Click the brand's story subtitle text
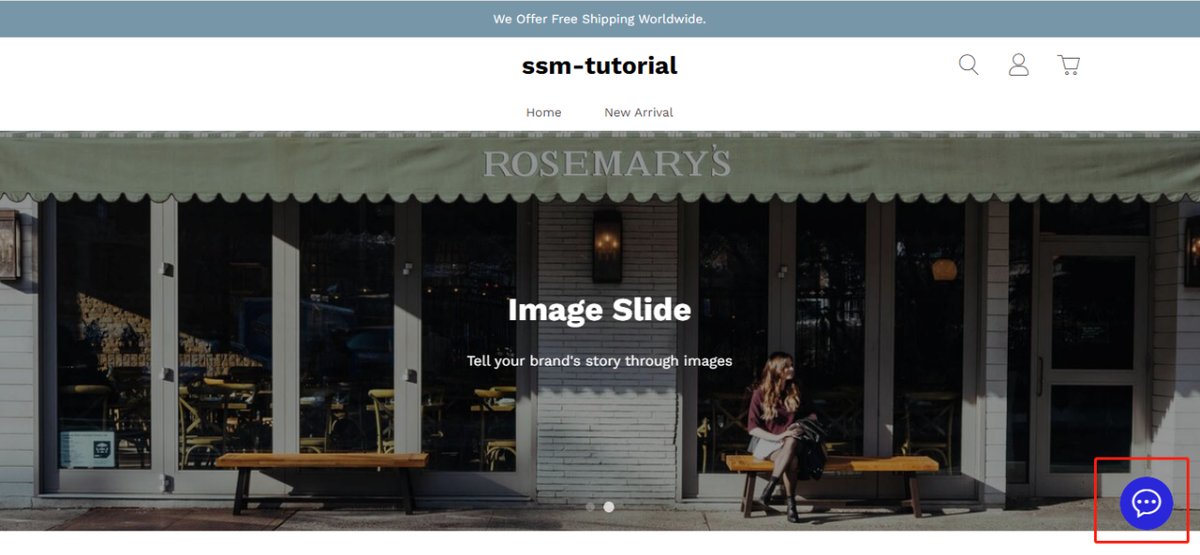1200x555 pixels. tap(599, 360)
